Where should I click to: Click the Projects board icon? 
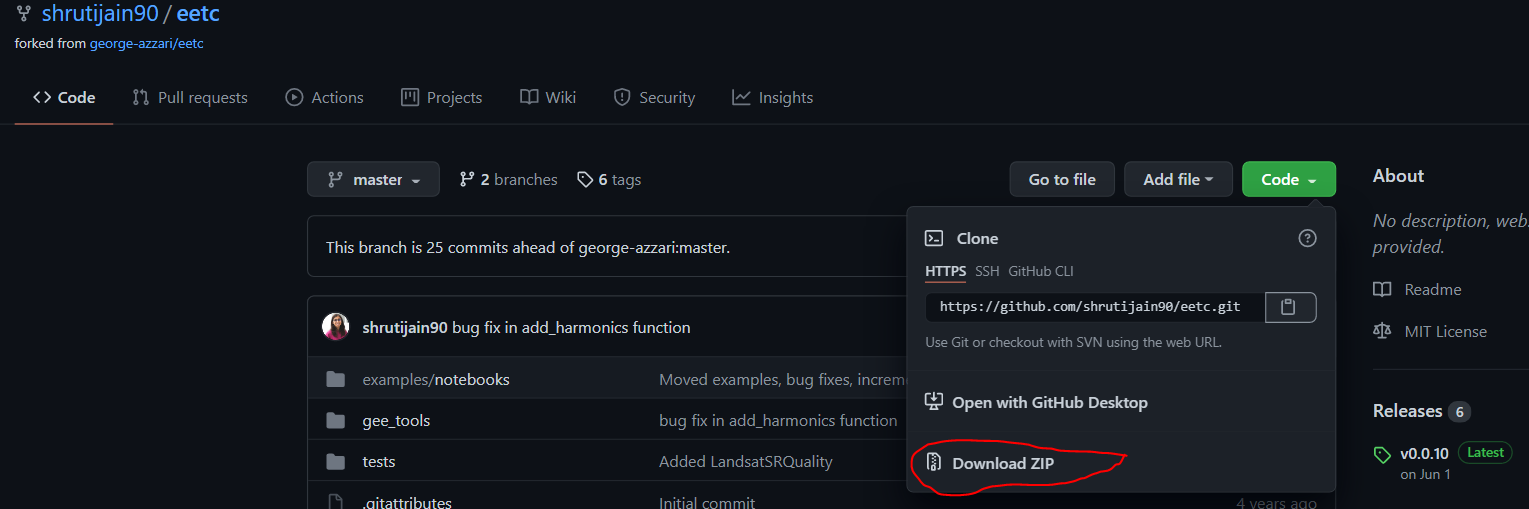(409, 97)
